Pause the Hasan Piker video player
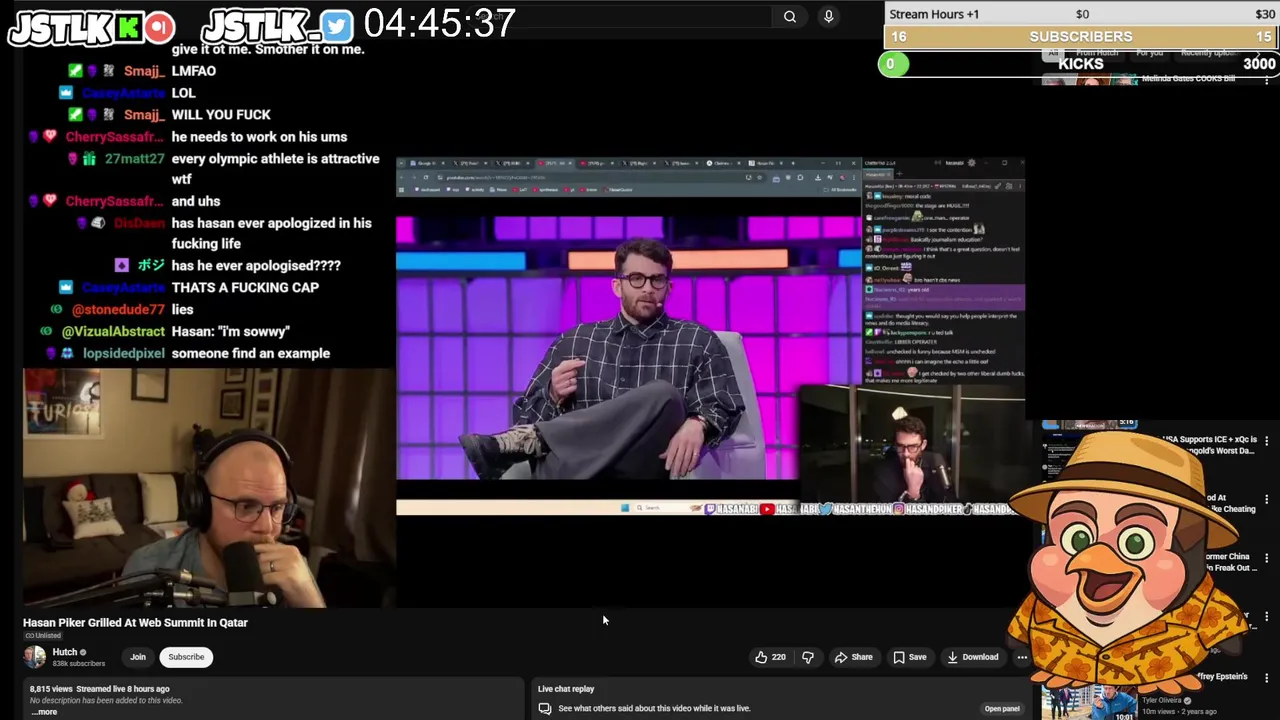 click(710, 336)
